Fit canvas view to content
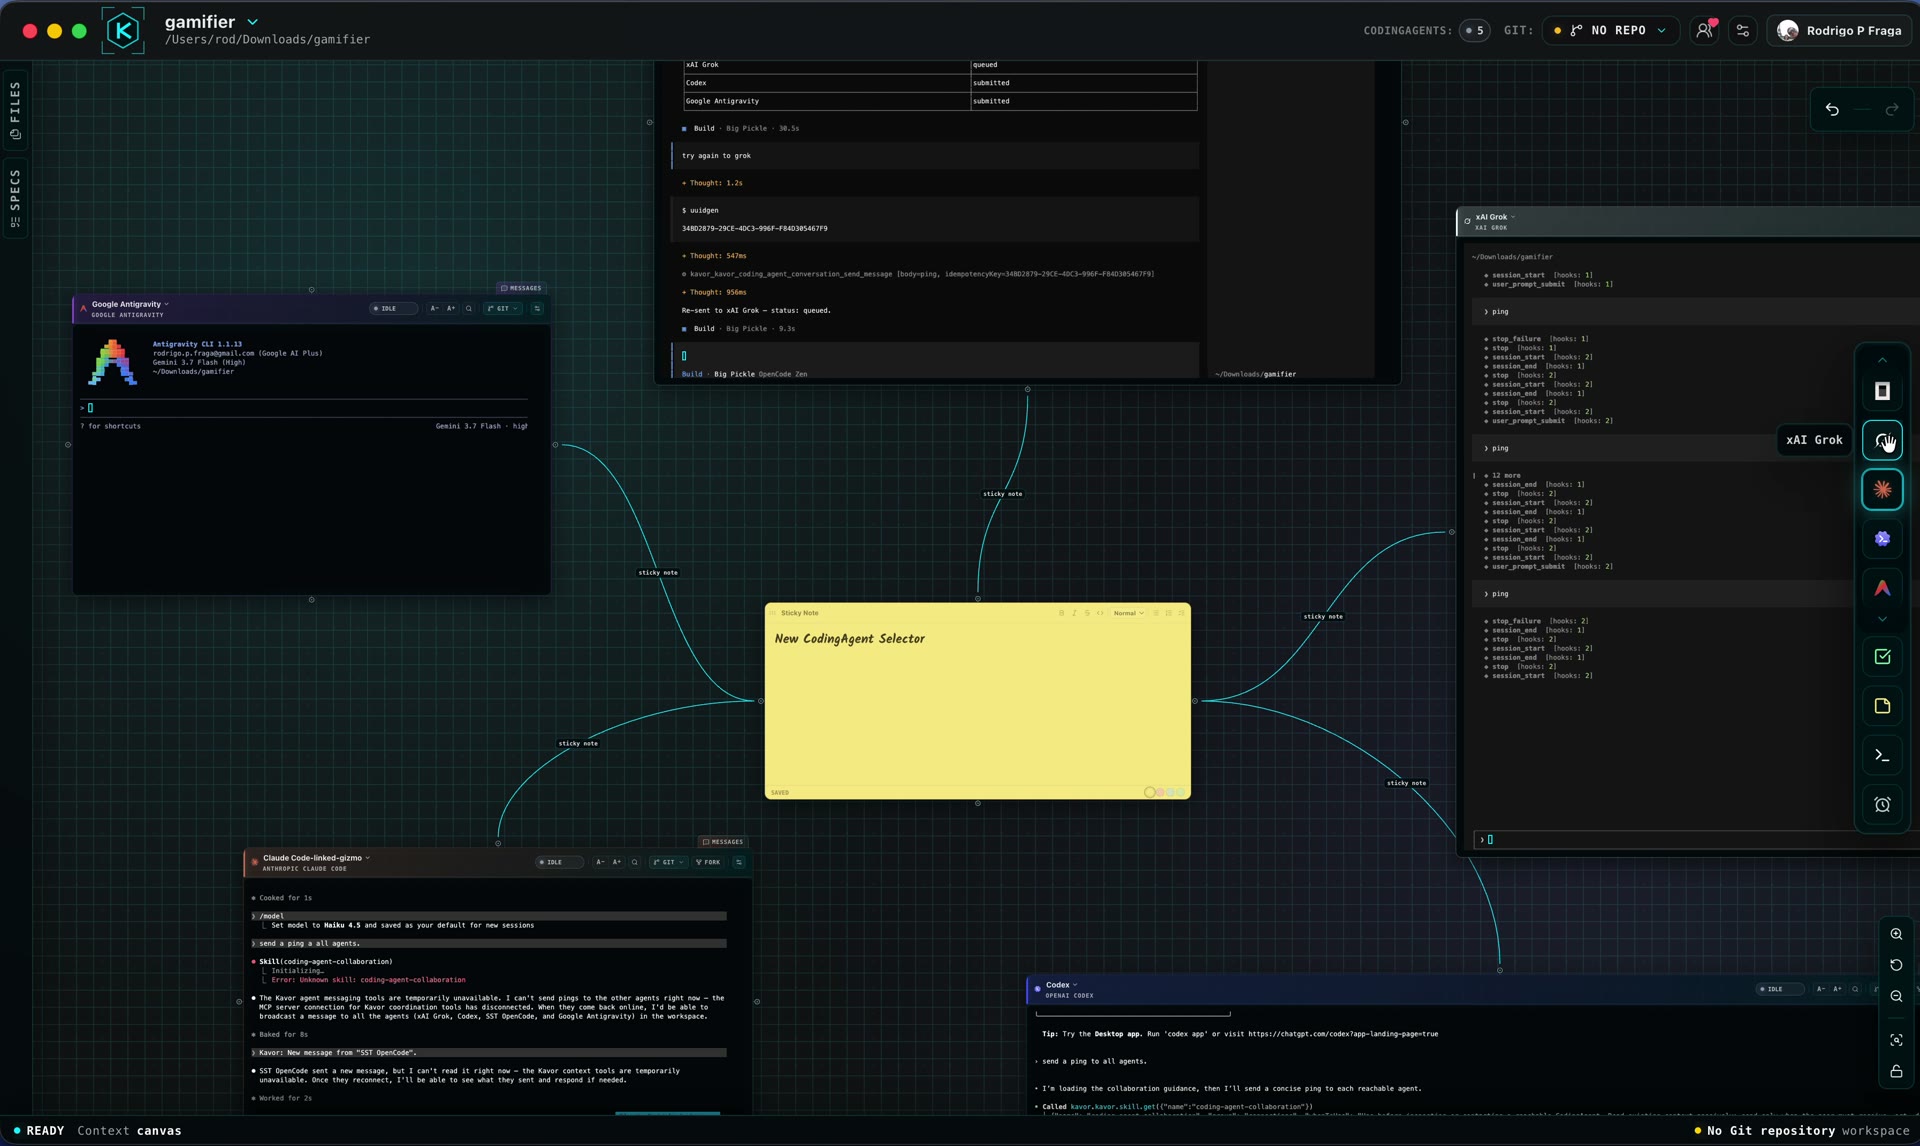 pos(1896,1040)
